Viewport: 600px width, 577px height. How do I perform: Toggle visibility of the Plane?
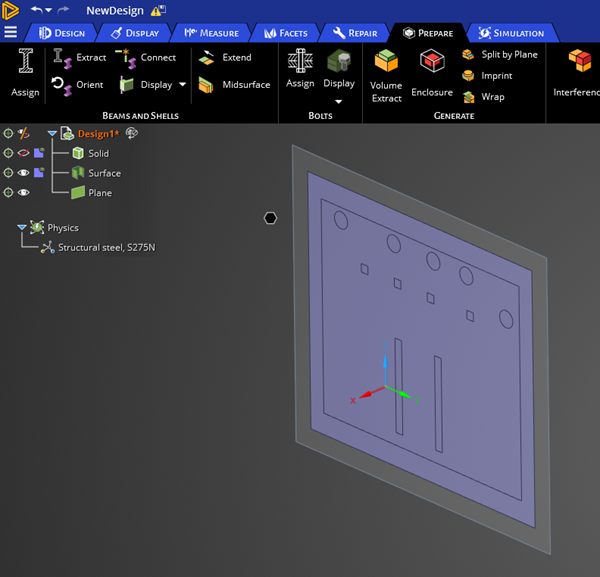pyautogui.click(x=23, y=193)
